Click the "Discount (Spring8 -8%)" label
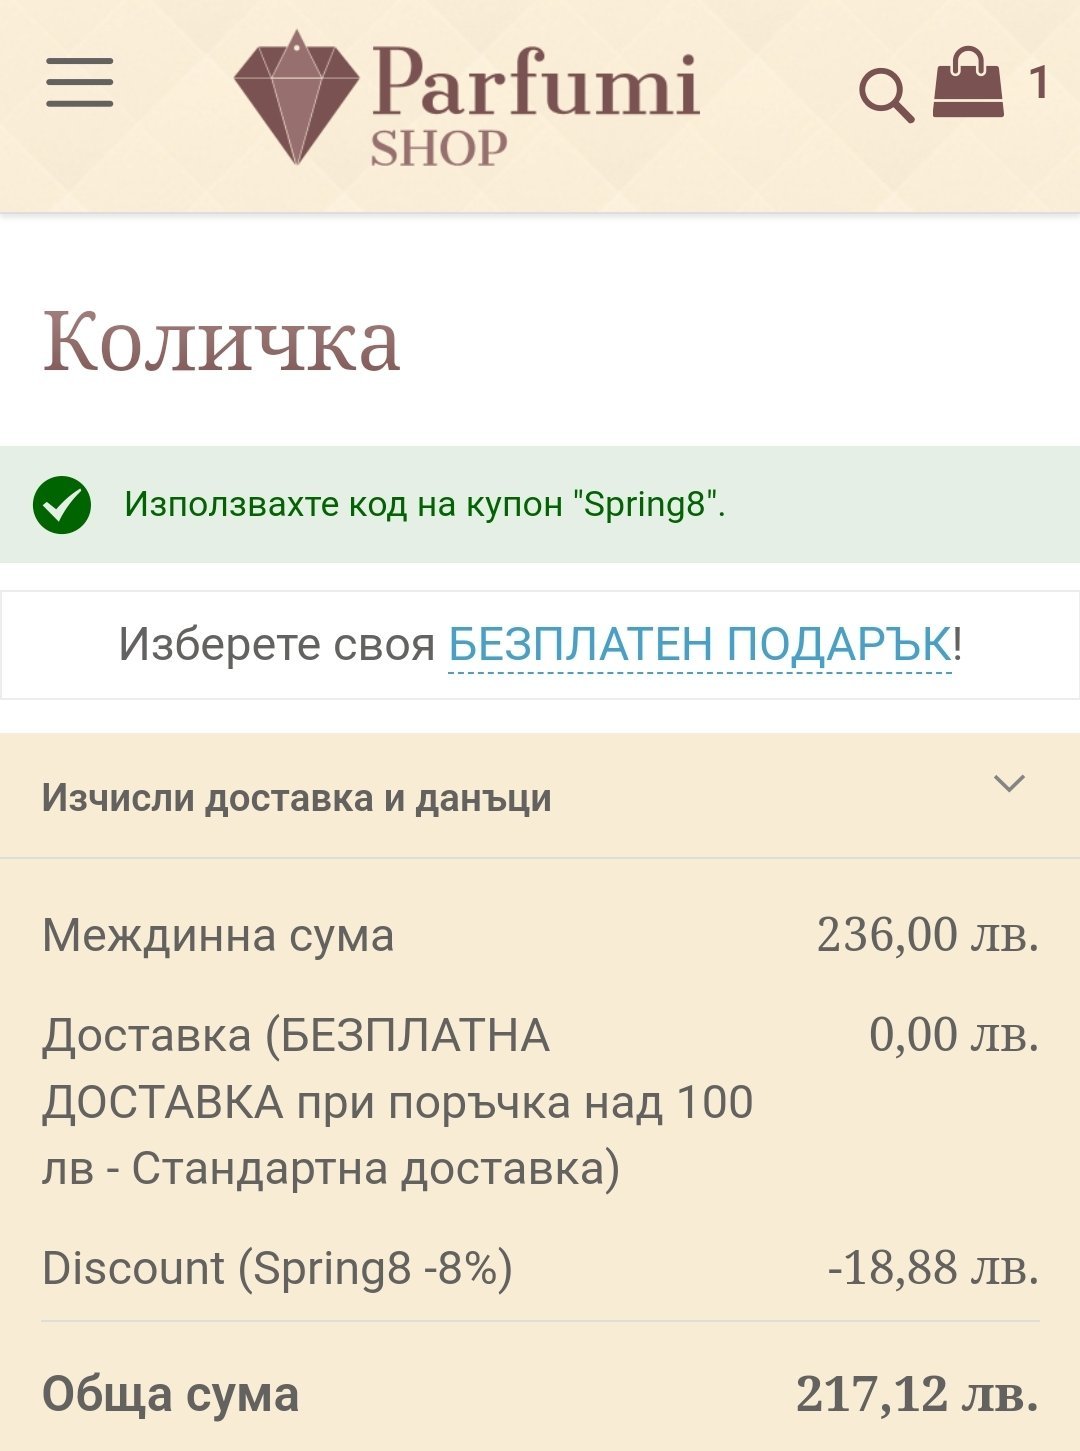 tap(277, 1268)
